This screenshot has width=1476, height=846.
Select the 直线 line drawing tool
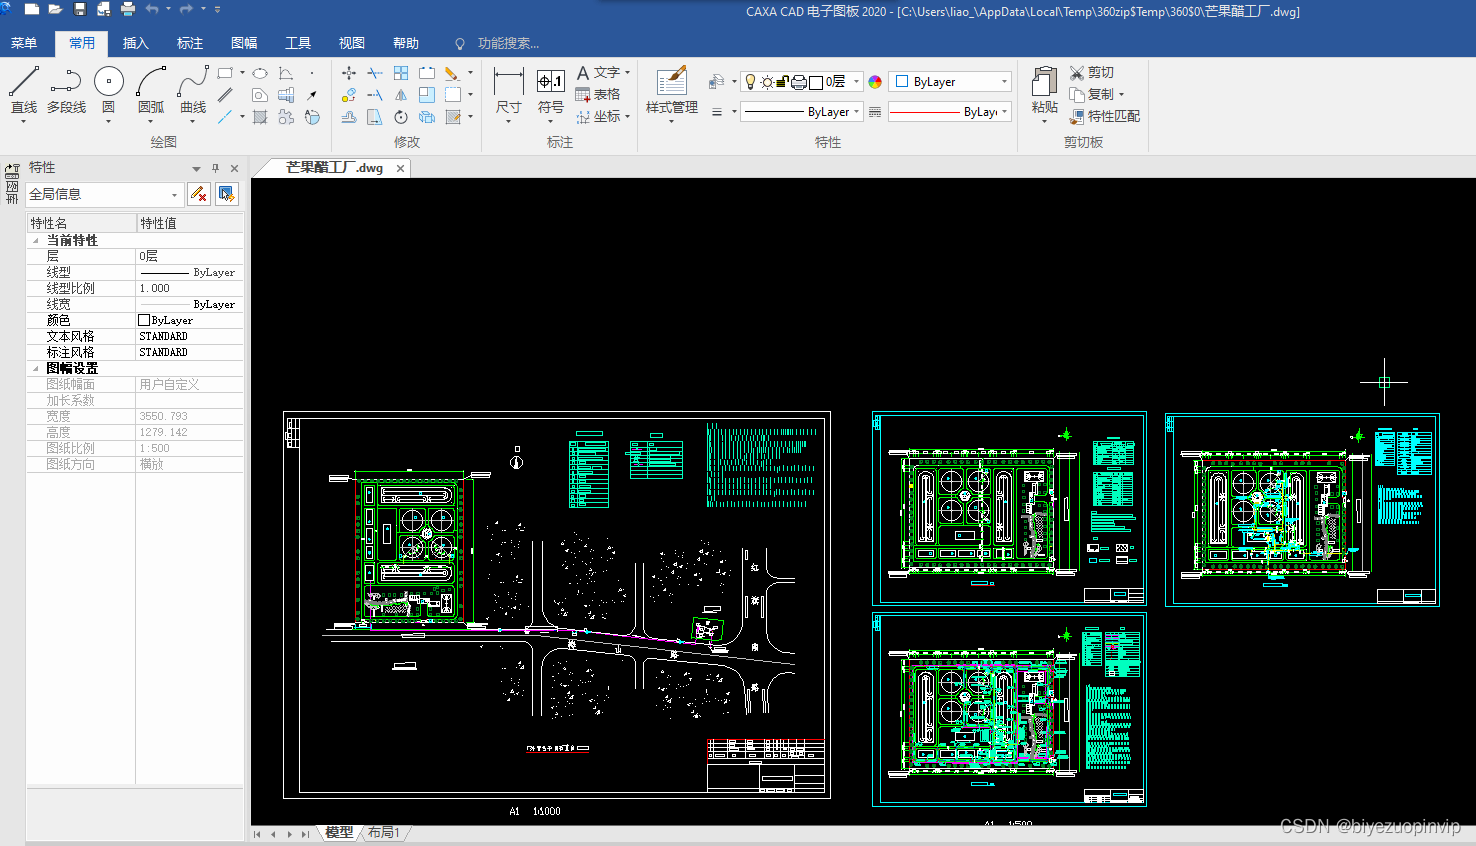24,89
